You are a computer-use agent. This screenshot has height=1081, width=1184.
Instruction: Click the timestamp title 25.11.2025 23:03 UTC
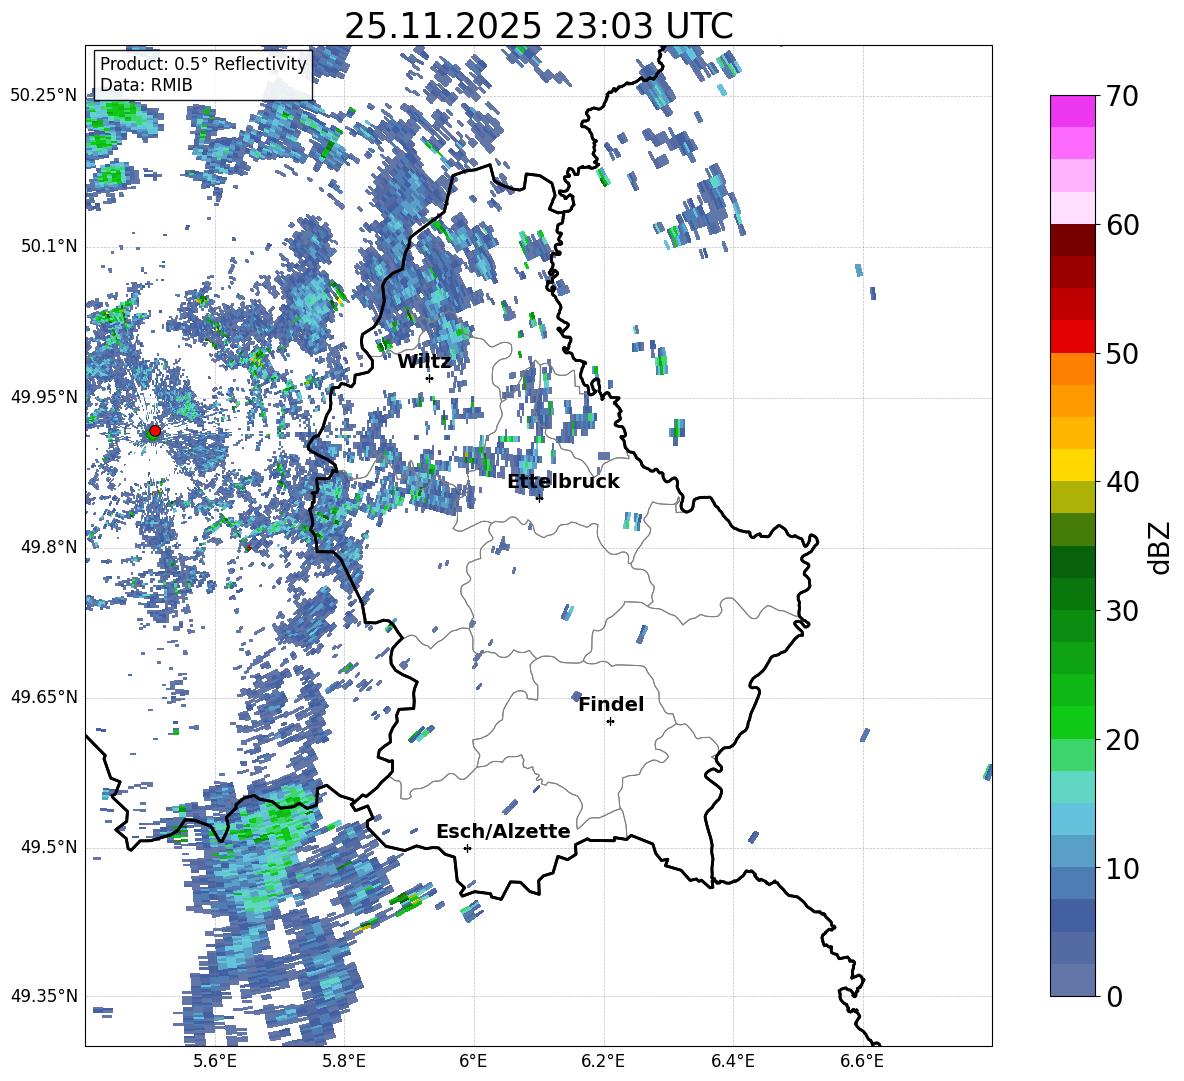(x=538, y=26)
